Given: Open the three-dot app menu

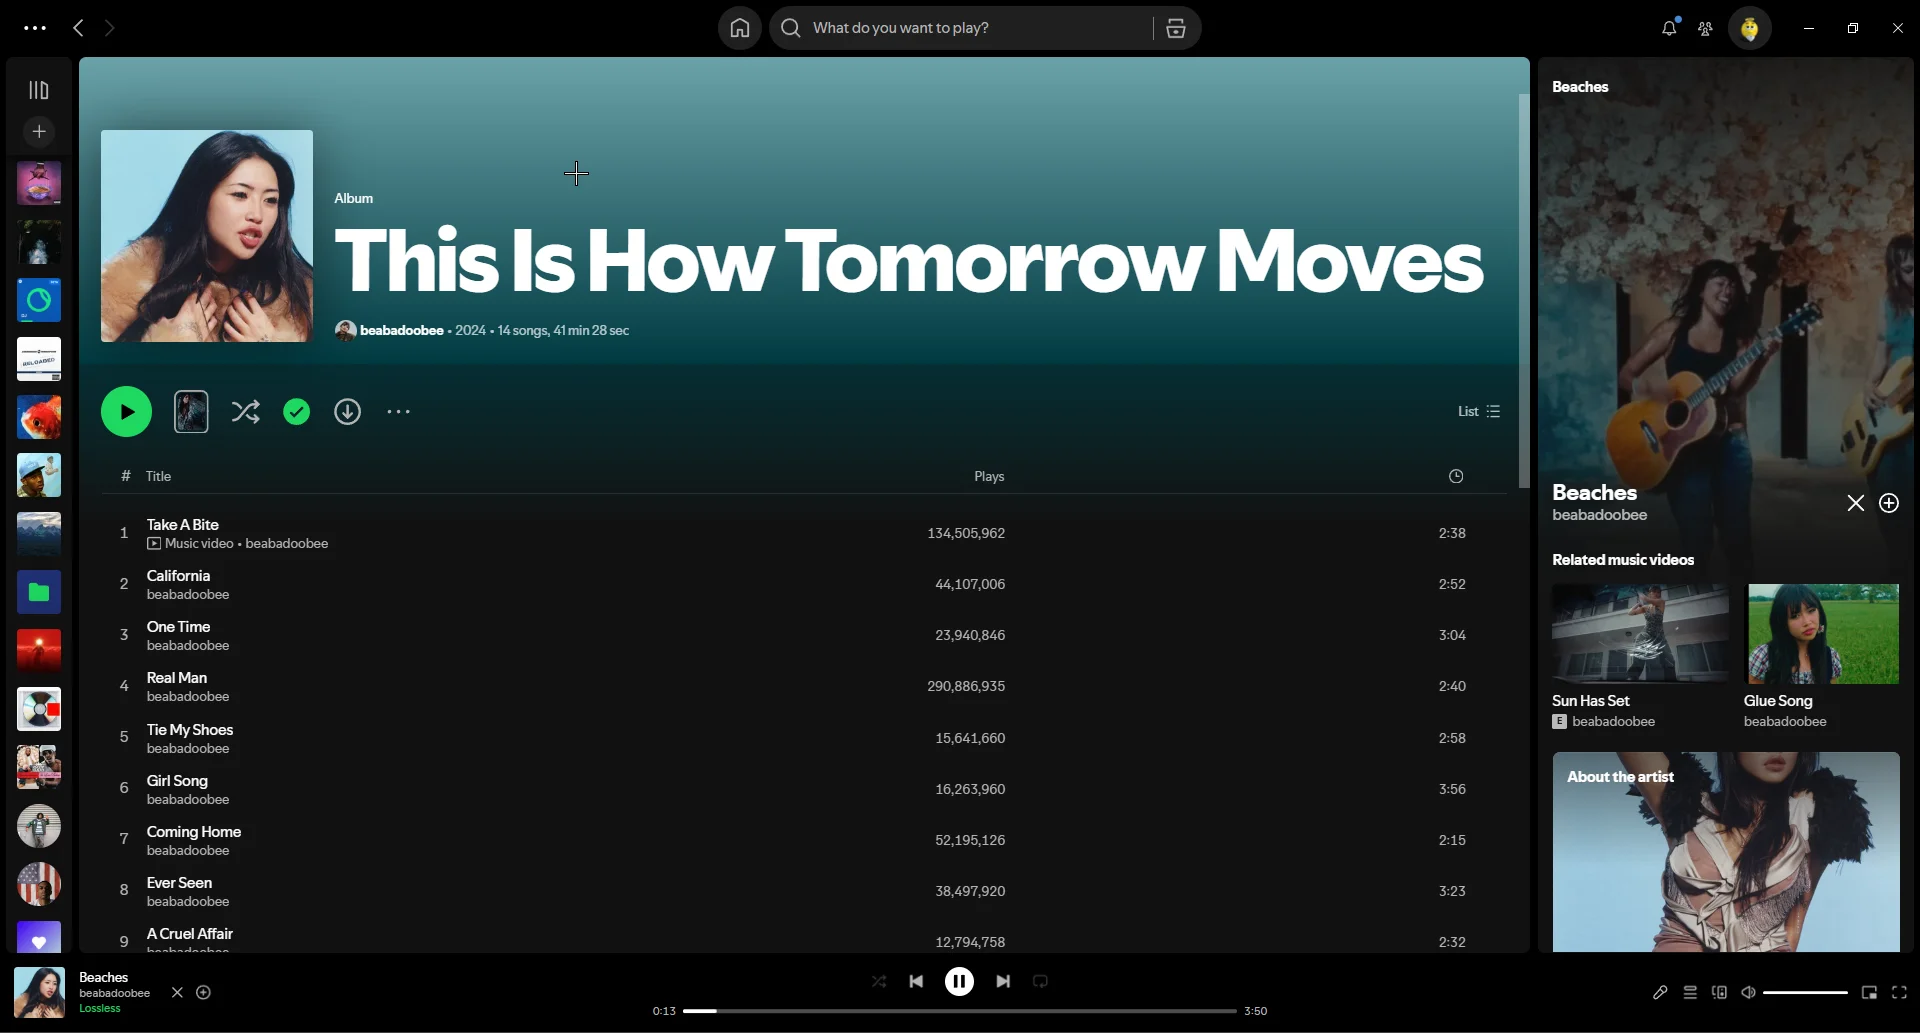Looking at the screenshot, I should 35,28.
